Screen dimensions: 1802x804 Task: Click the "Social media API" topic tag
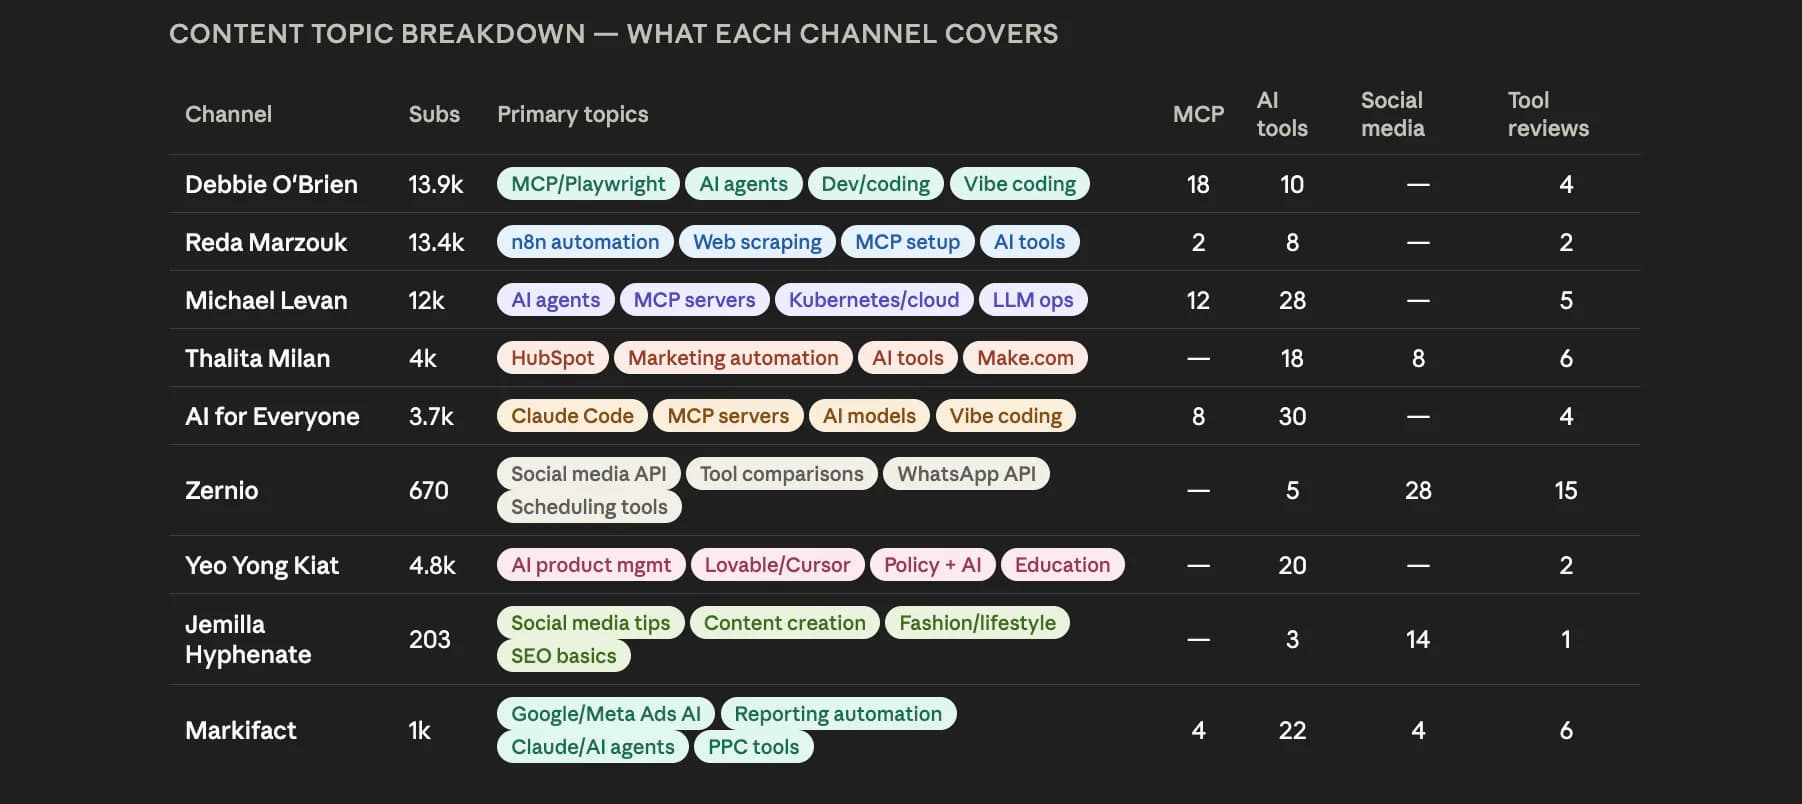[588, 474]
